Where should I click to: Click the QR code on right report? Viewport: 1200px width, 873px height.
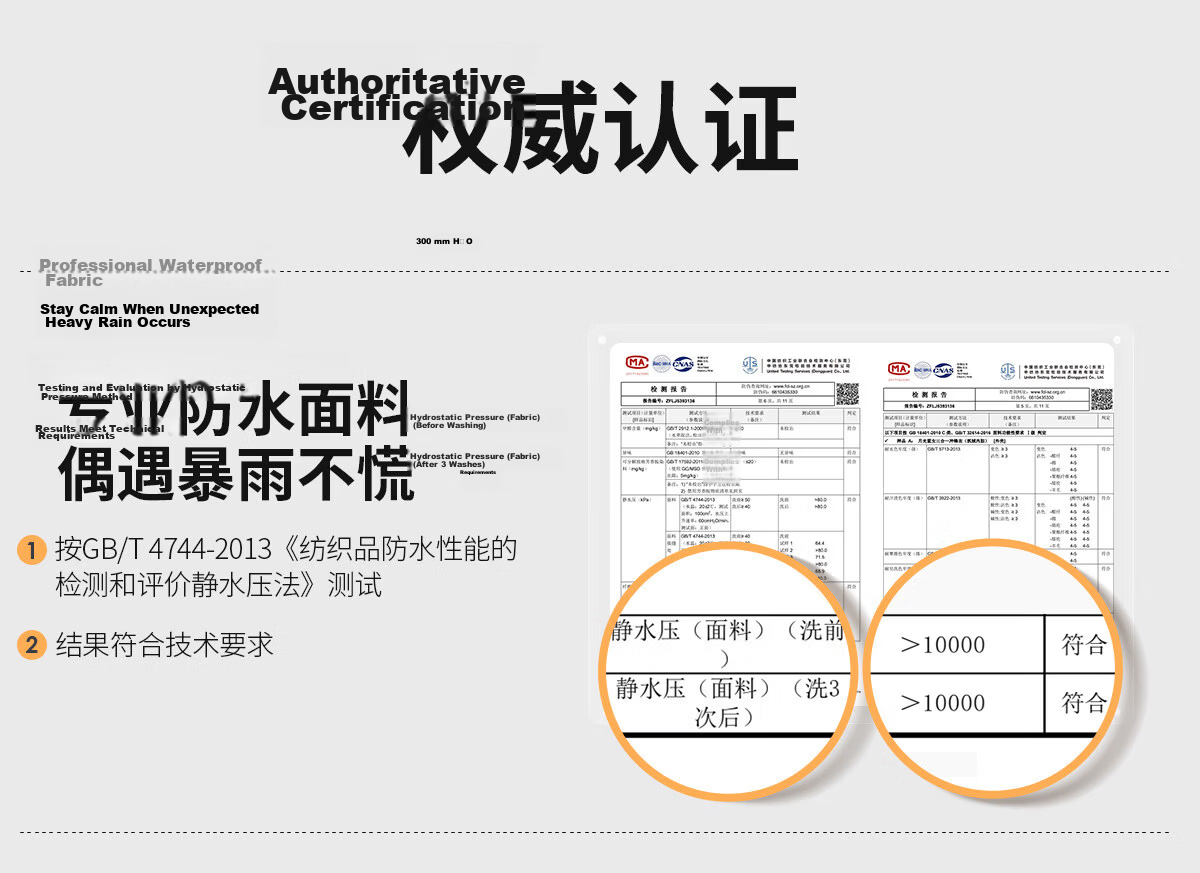pos(1101,400)
